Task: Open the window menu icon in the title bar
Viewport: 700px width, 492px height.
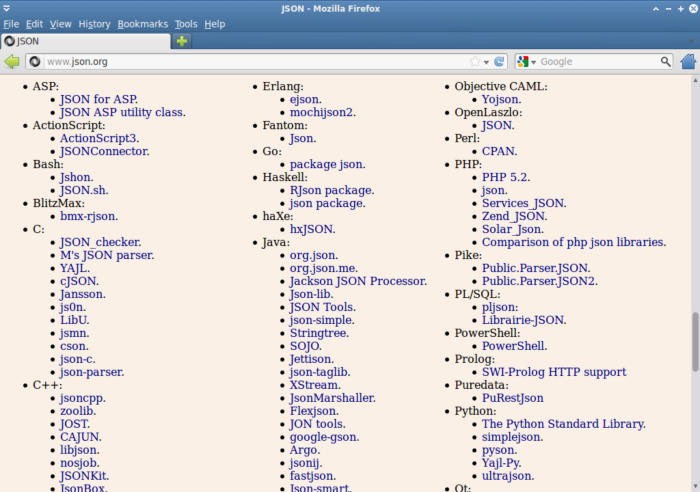Action: [7, 8]
